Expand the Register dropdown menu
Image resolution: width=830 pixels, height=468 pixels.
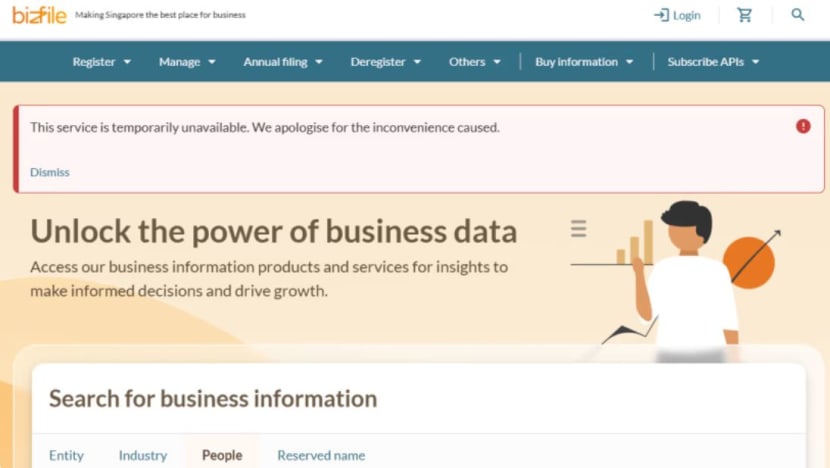(x=102, y=62)
